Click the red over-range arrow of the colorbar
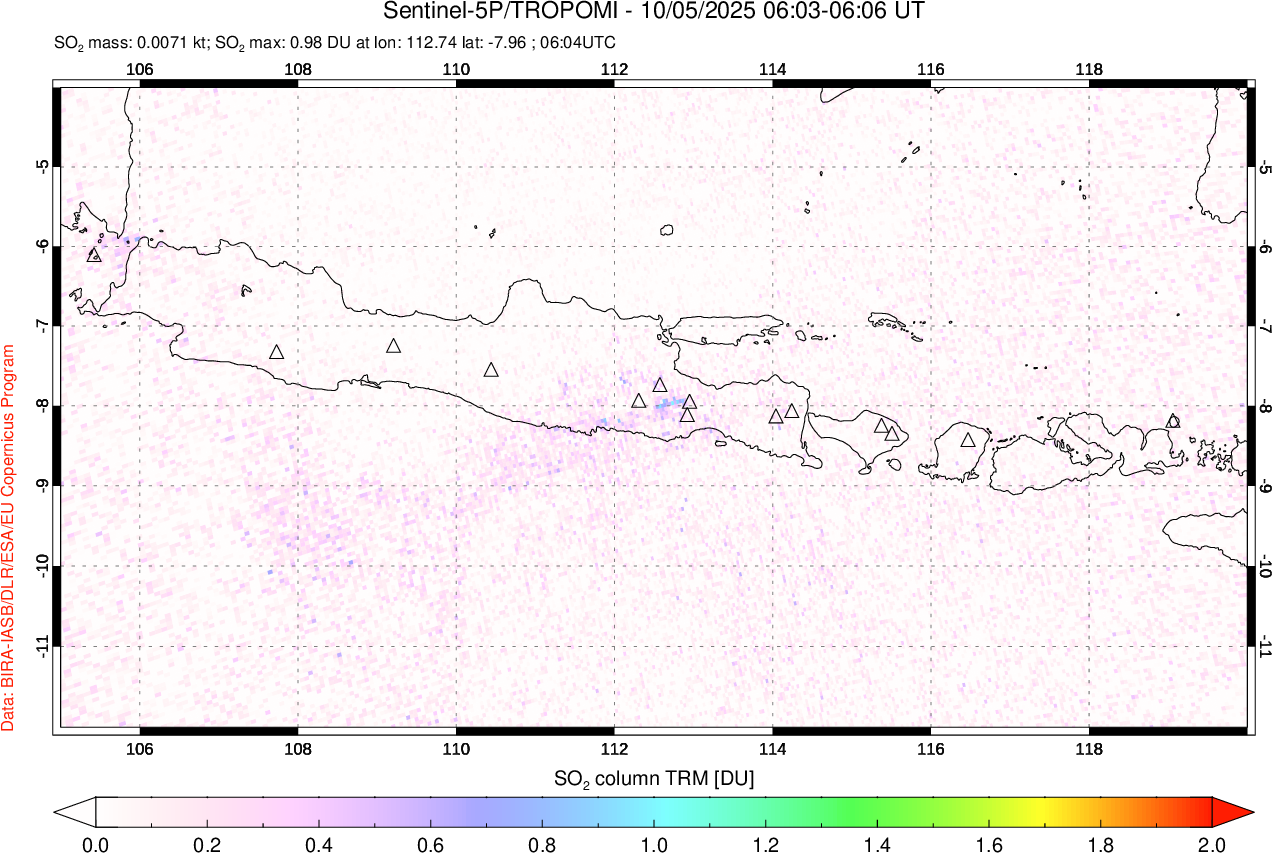Viewport: 1272px width, 853px height. click(1232, 811)
